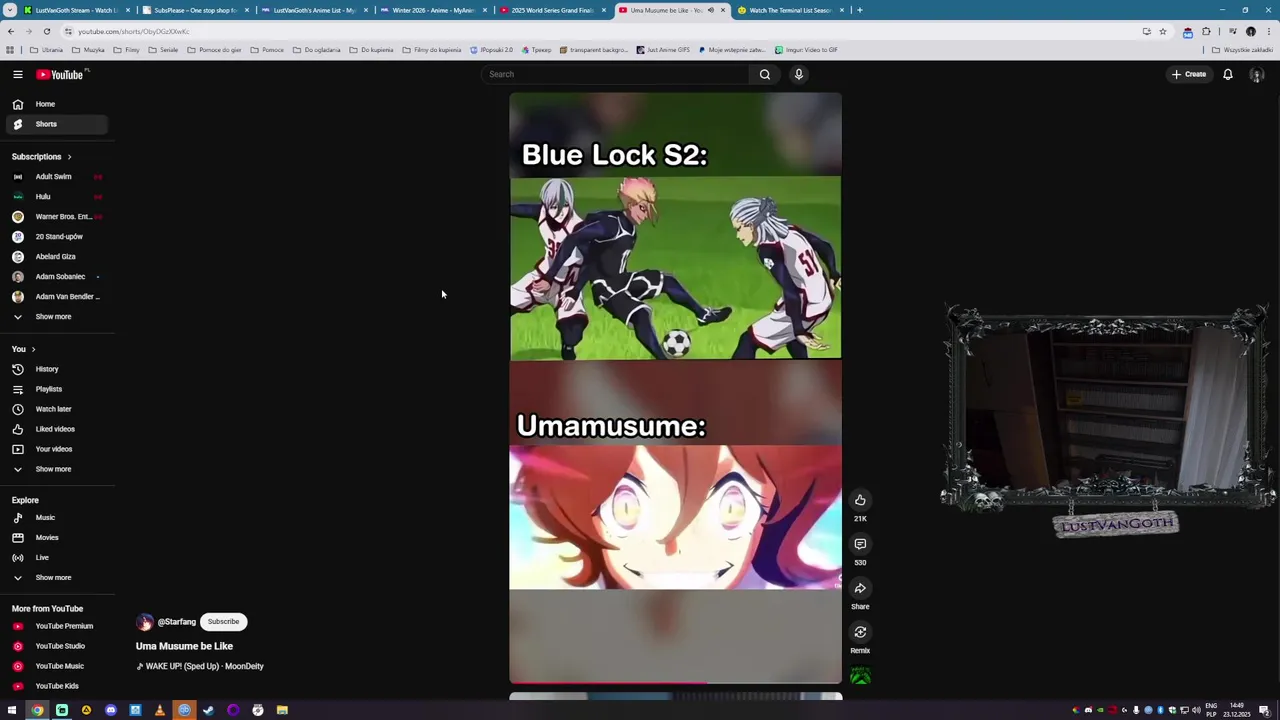1280x720 pixels.
Task: Open Abelard Giza channel
Action: (x=55, y=257)
